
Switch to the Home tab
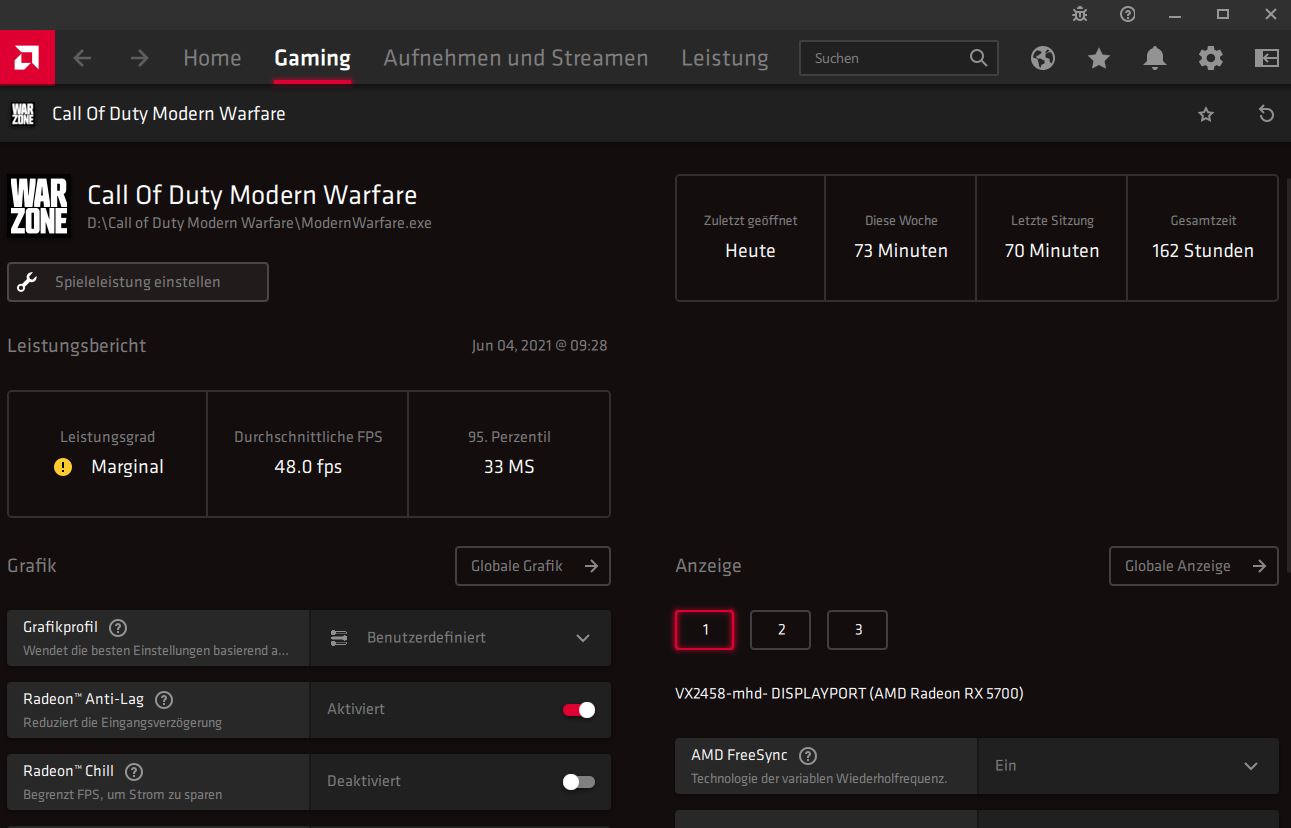pyautogui.click(x=212, y=58)
